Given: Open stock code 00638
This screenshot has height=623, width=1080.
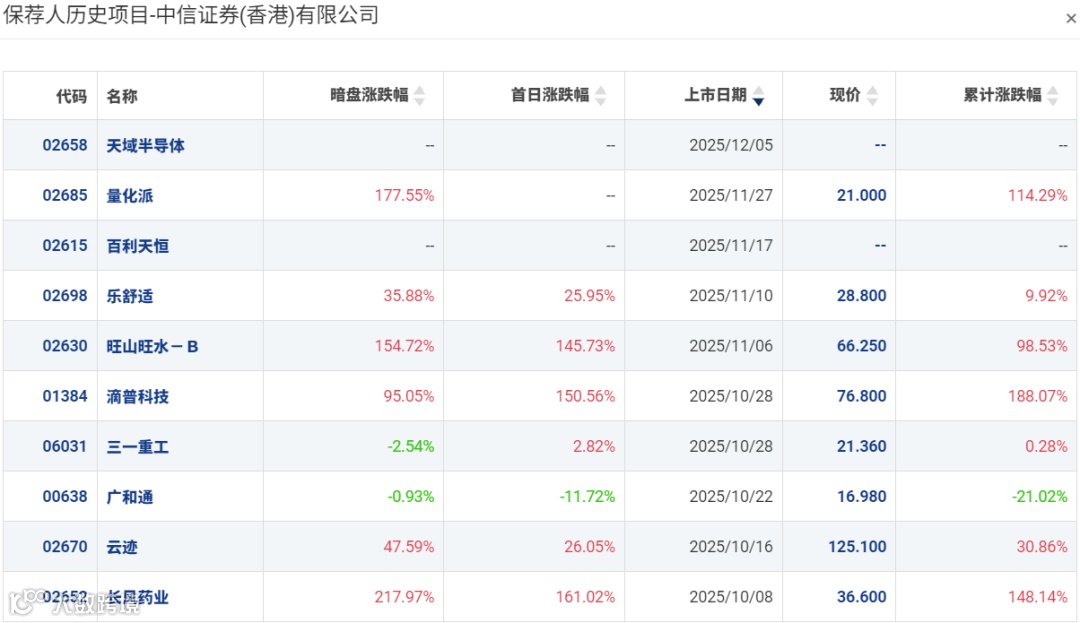Looking at the screenshot, I should pos(65,497).
